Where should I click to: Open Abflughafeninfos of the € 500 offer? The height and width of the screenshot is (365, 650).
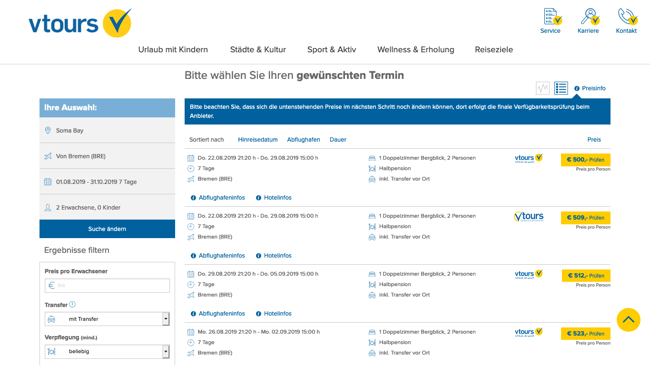pyautogui.click(x=218, y=198)
